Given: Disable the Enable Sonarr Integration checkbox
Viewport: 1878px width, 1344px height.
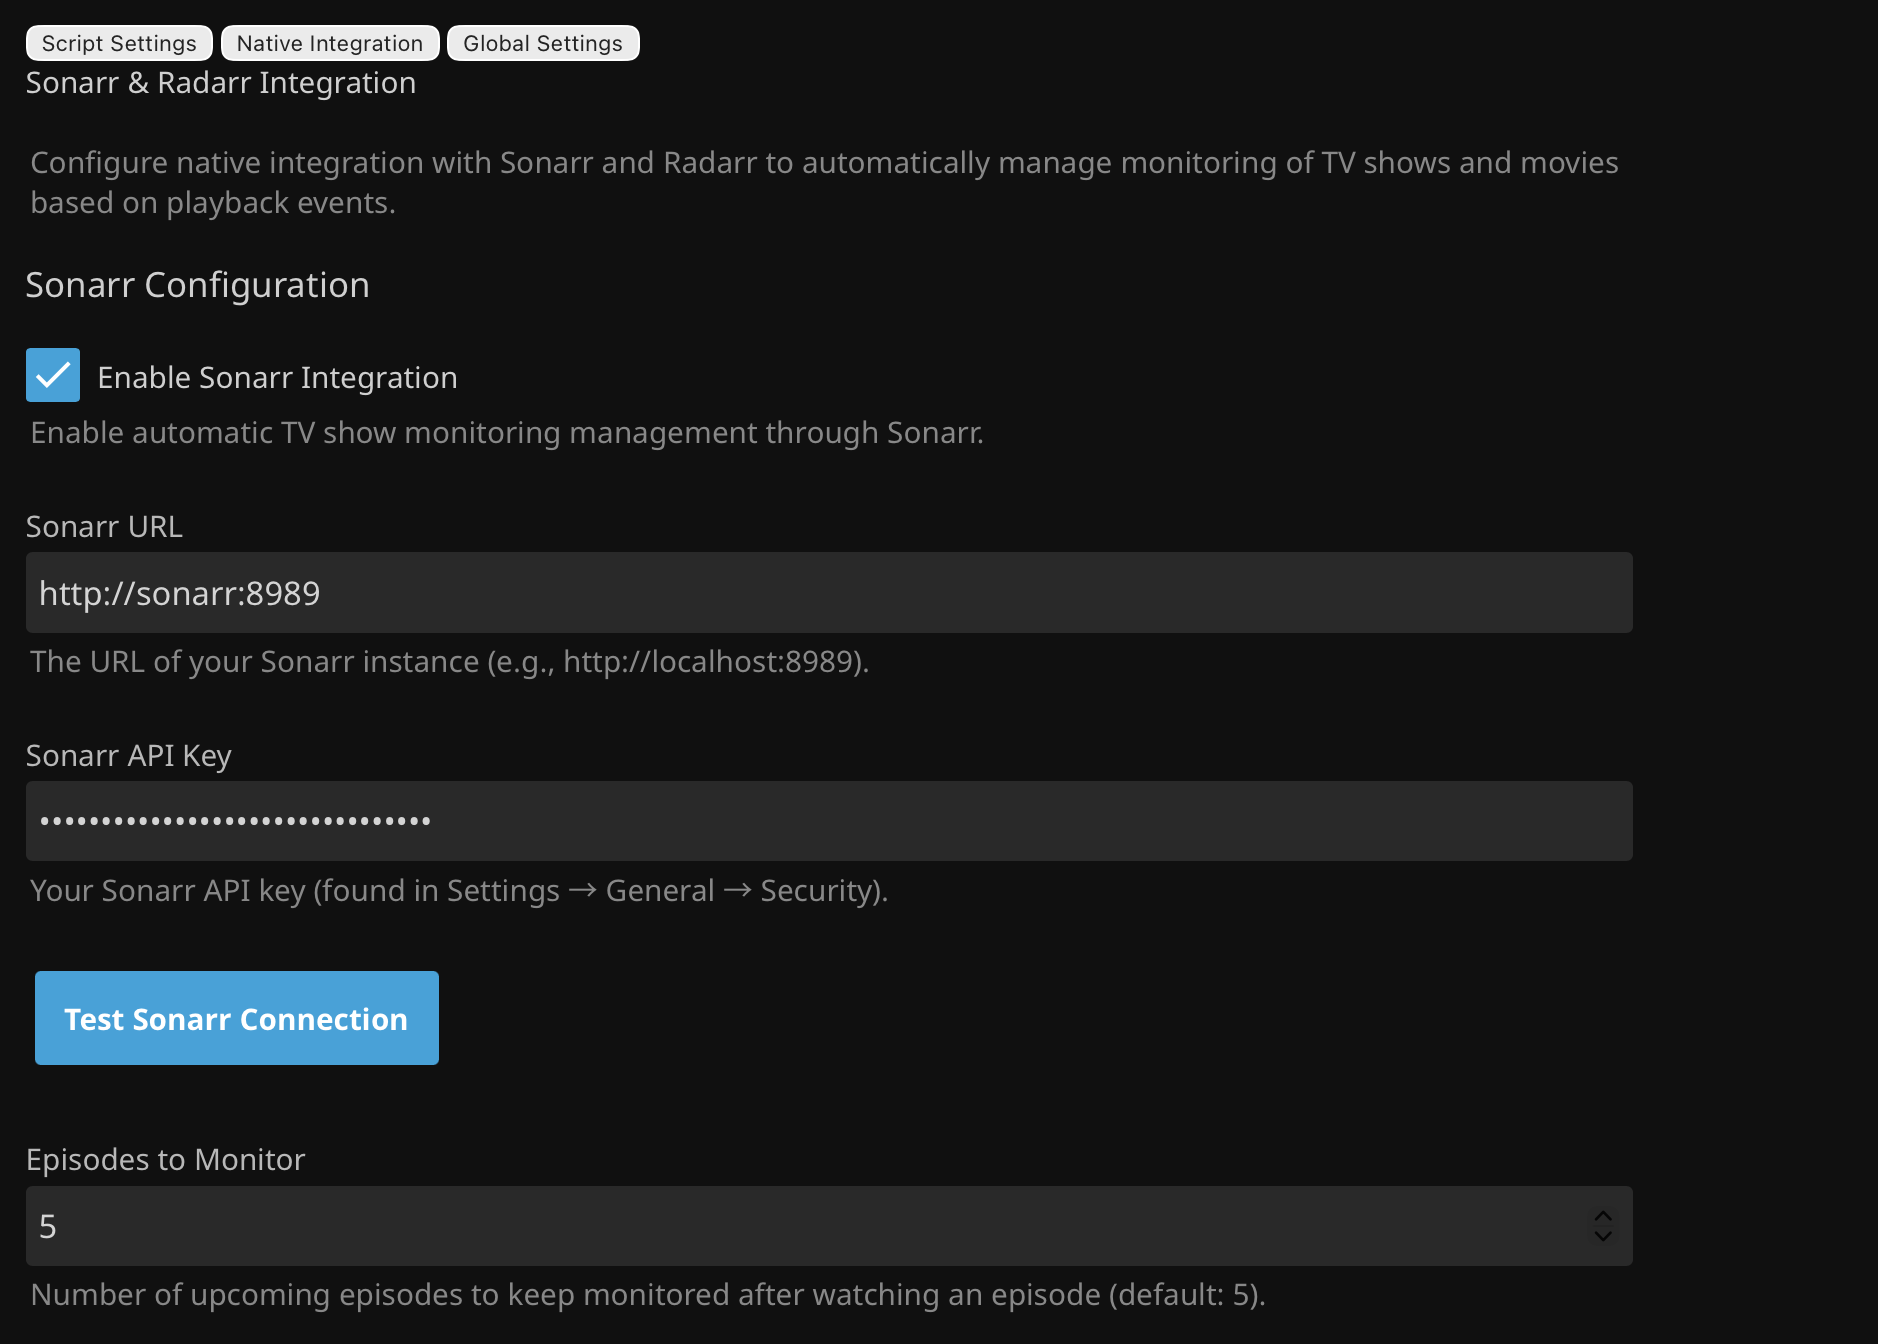Looking at the screenshot, I should coord(52,375).
